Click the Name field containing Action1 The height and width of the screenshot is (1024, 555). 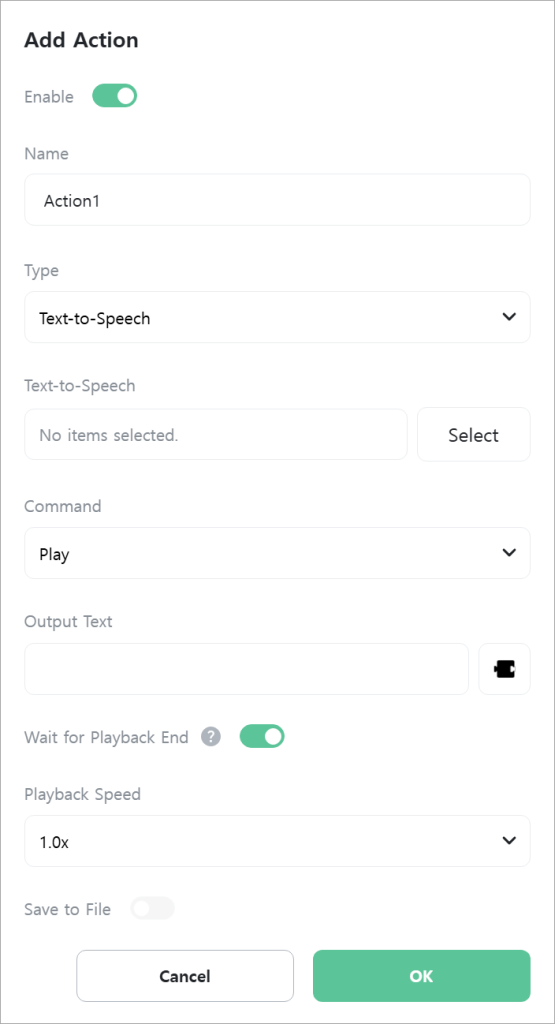tap(277, 200)
